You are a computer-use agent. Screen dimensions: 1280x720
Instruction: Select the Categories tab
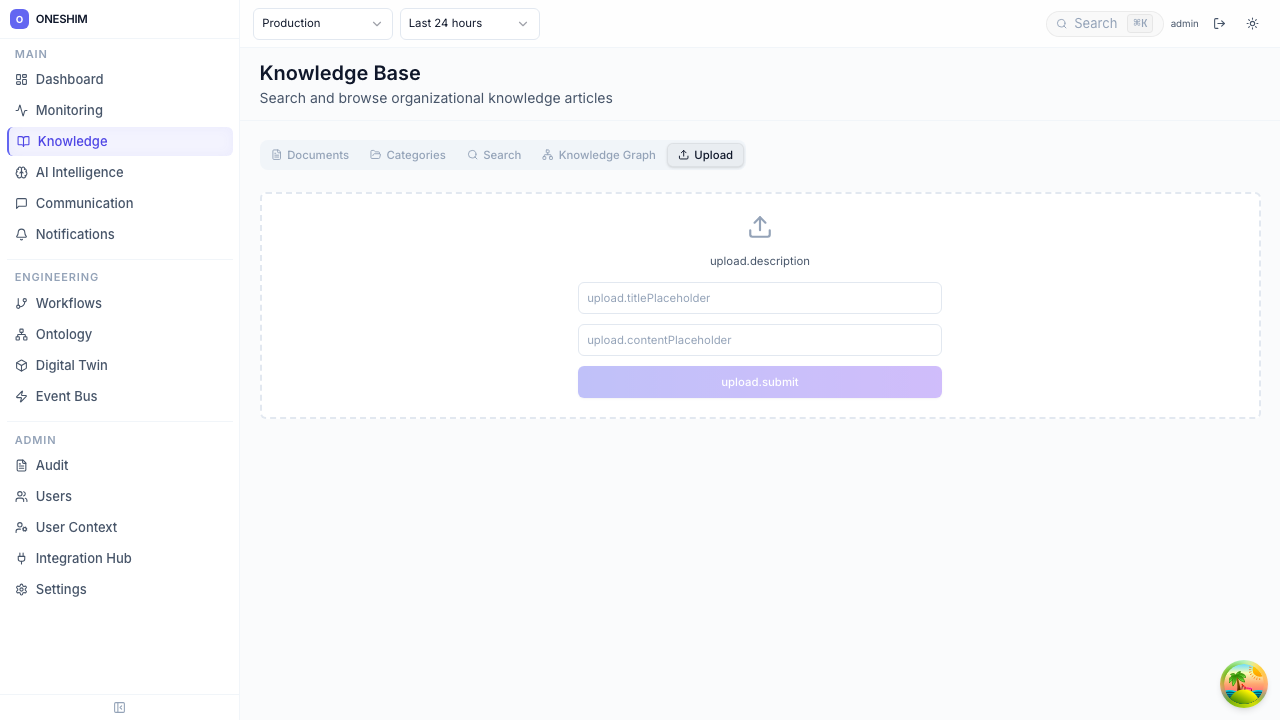tap(407, 155)
